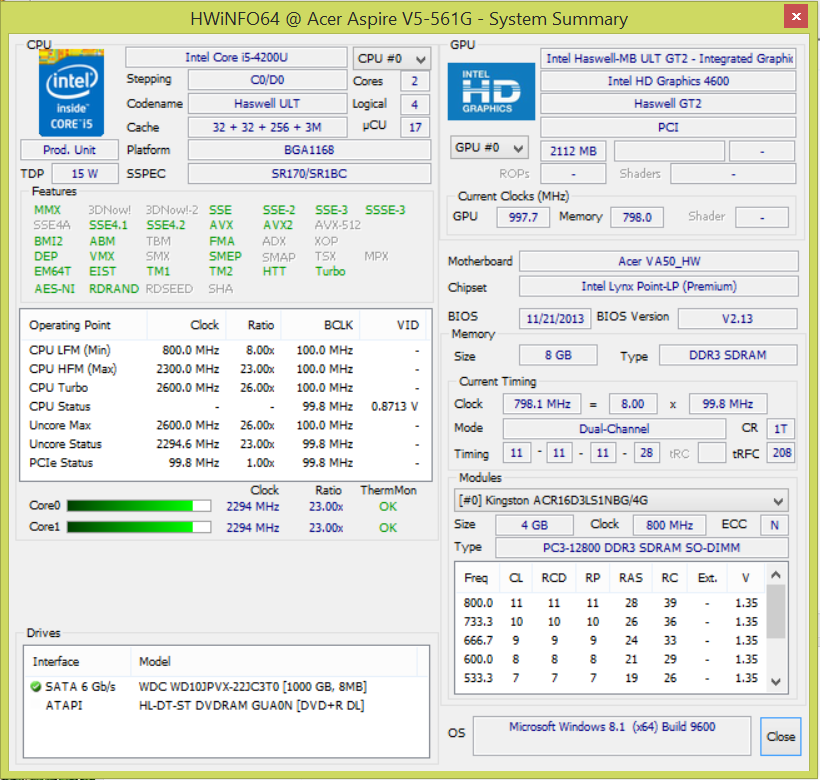Click the TDP field 15 W
The height and width of the screenshot is (780, 820).
(x=85, y=174)
